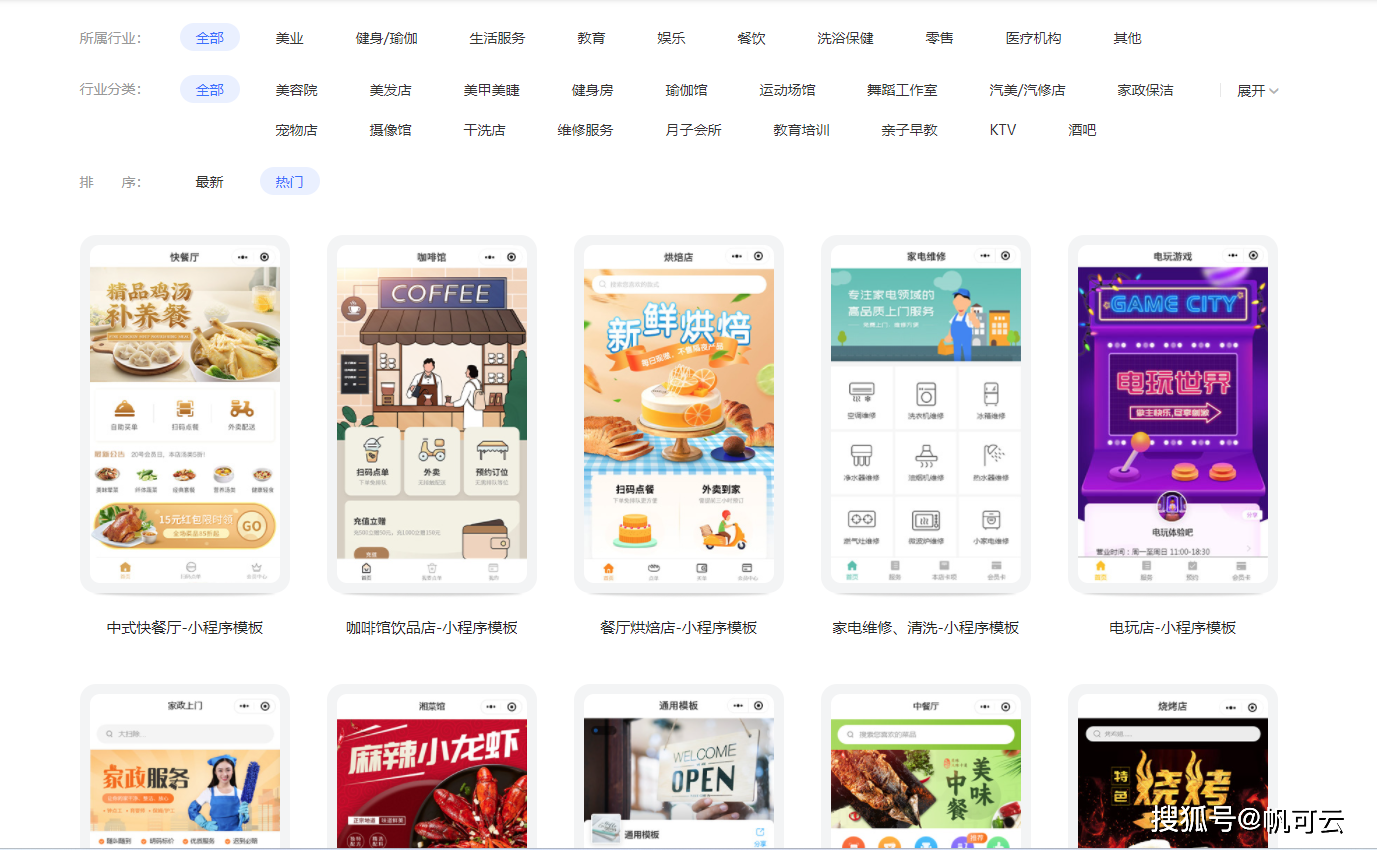1377x850 pixels.
Task: Open 家政上门 template preview
Action: [185, 767]
